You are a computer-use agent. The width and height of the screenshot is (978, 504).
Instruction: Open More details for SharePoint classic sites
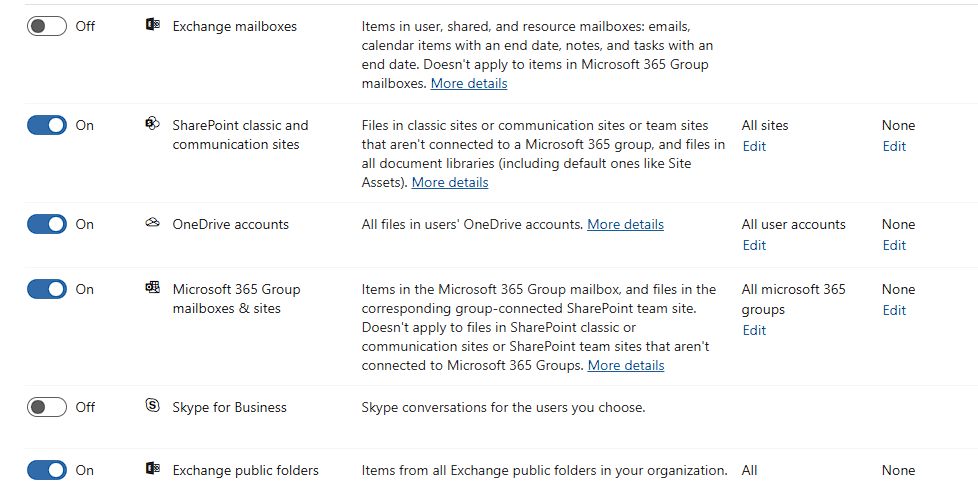[450, 183]
